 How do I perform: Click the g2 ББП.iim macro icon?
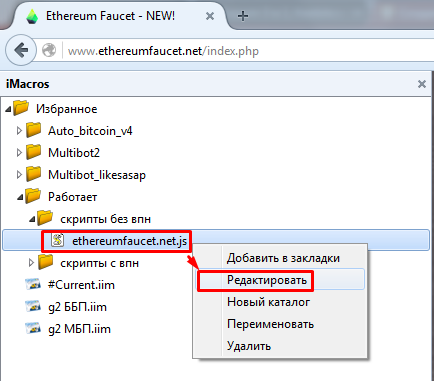pyautogui.click(x=33, y=306)
